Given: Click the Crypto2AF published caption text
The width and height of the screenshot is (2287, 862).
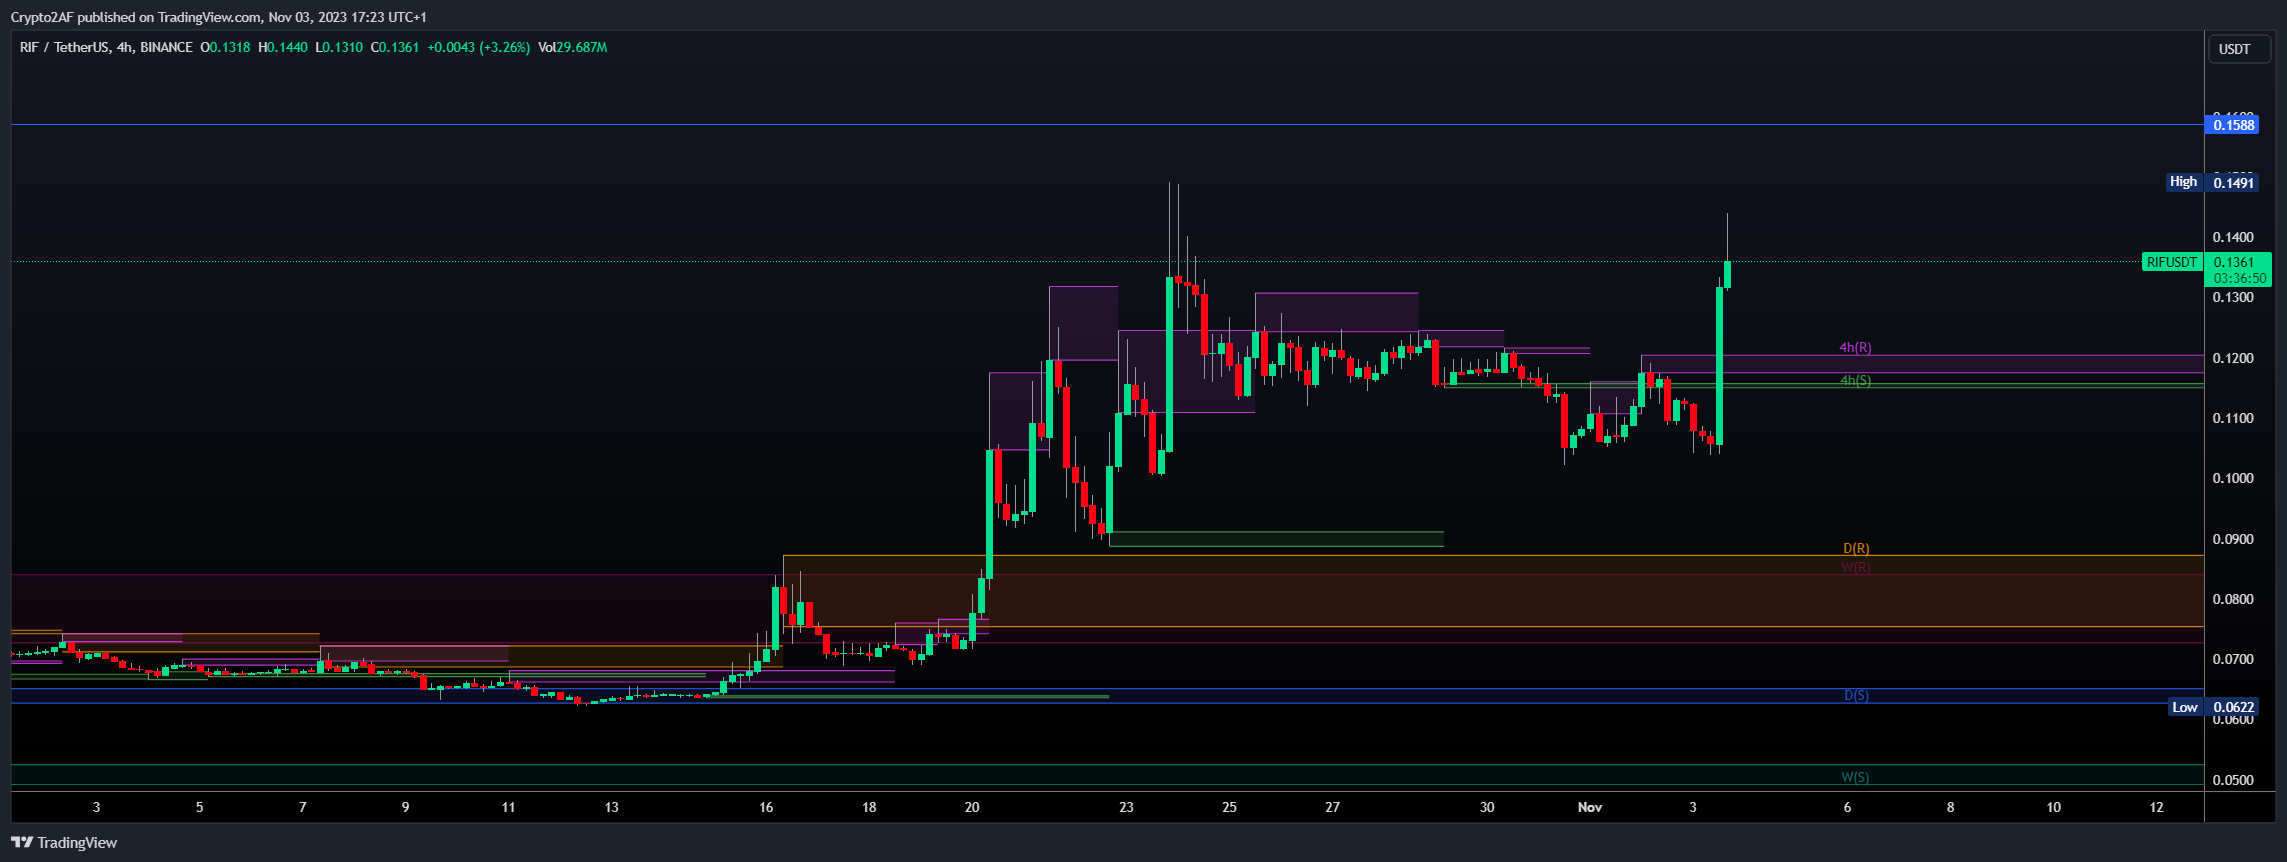Looking at the screenshot, I should point(218,17).
